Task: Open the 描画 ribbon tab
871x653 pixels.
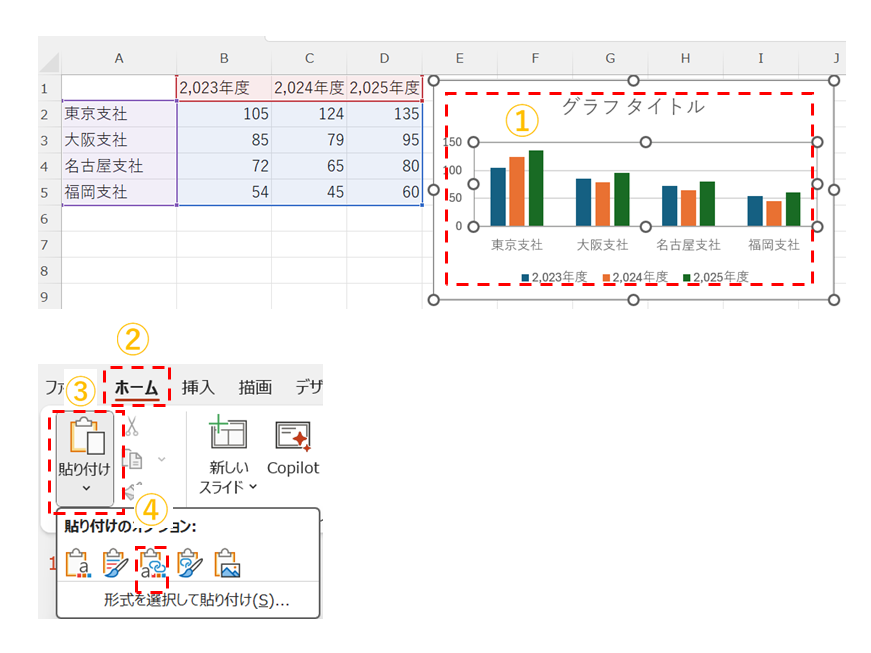Action: (x=255, y=388)
